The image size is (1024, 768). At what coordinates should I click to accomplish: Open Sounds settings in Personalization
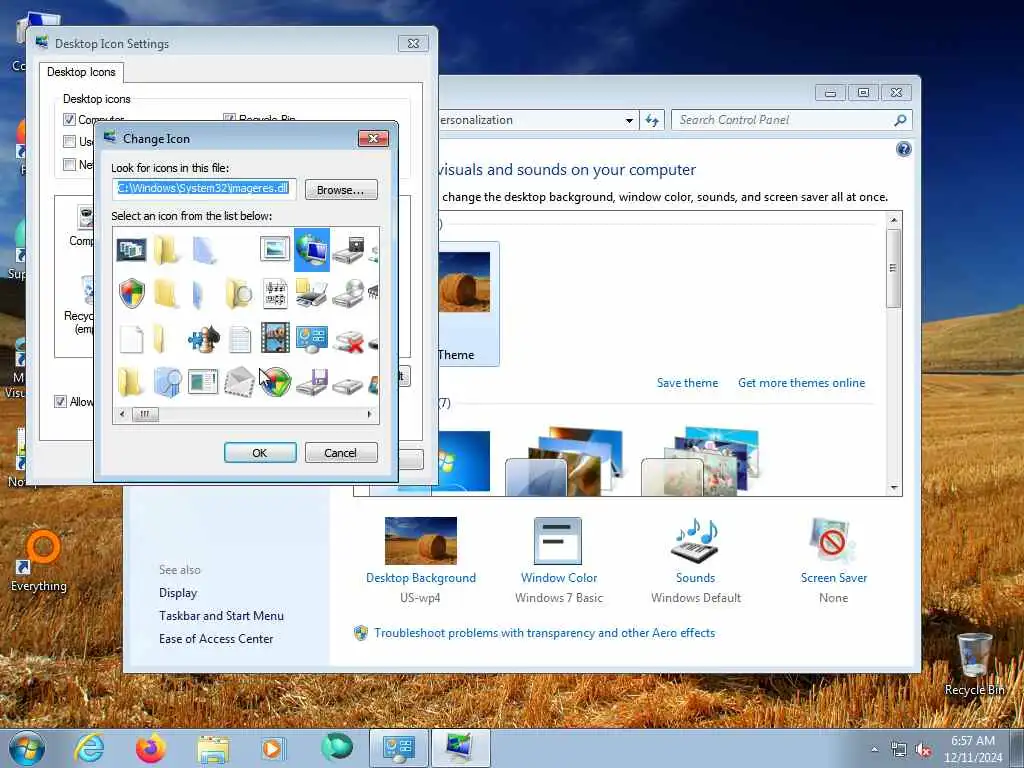tap(696, 560)
